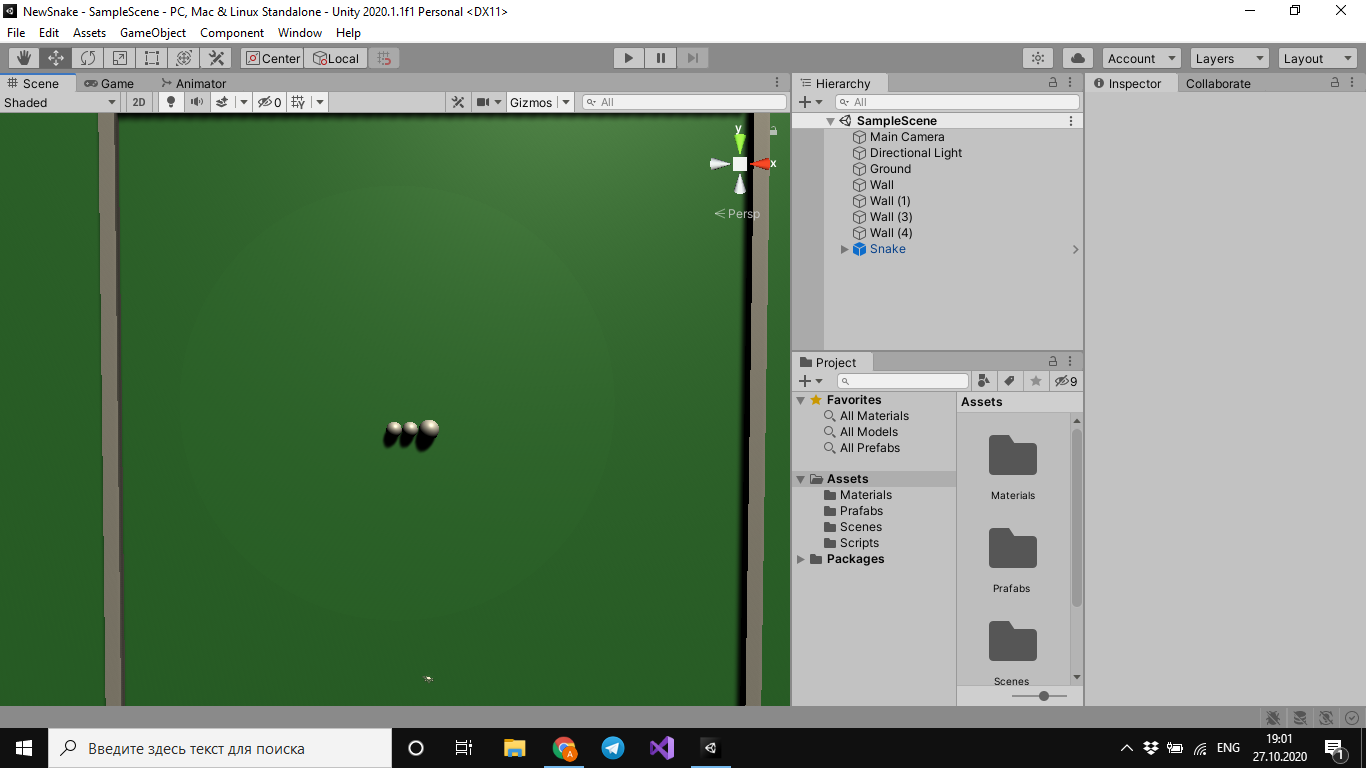The width and height of the screenshot is (1366, 768).
Task: Open the Layers dropdown
Action: pos(1230,58)
